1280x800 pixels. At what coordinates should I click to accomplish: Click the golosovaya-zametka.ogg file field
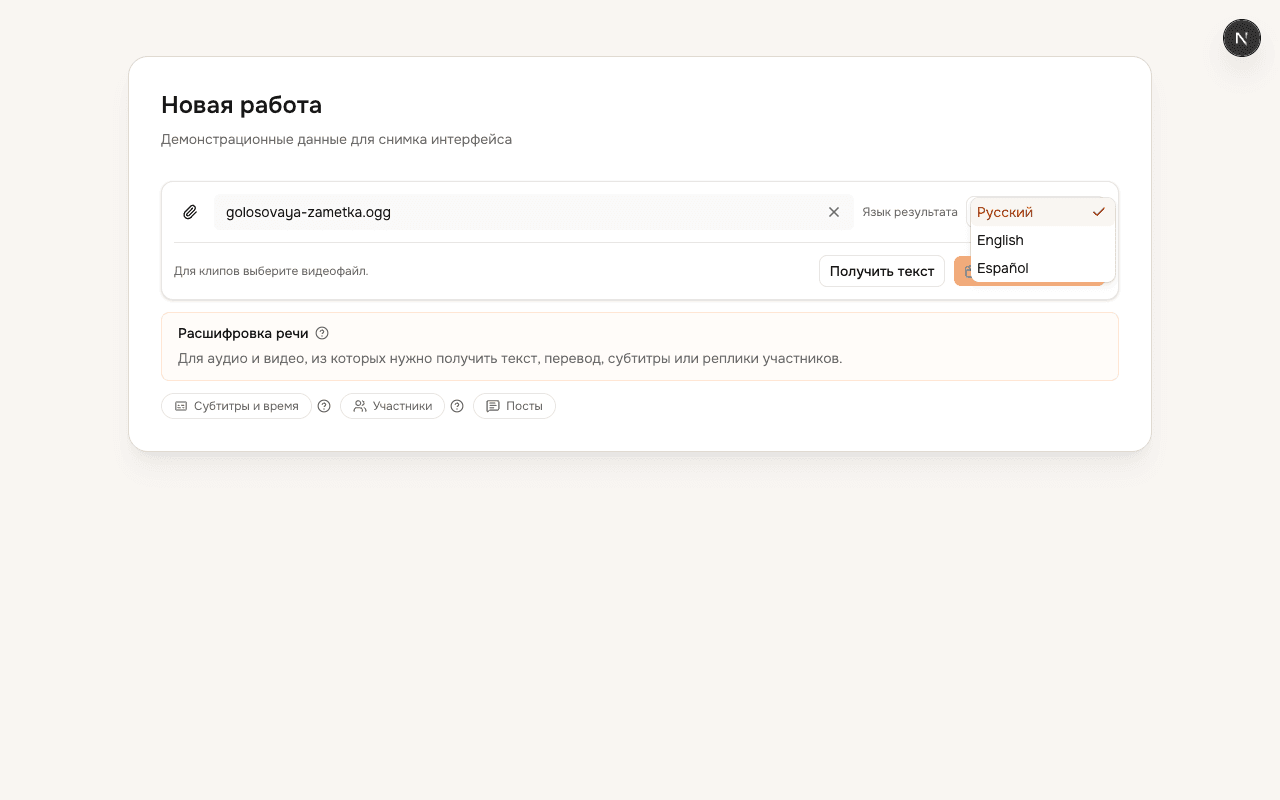click(534, 212)
